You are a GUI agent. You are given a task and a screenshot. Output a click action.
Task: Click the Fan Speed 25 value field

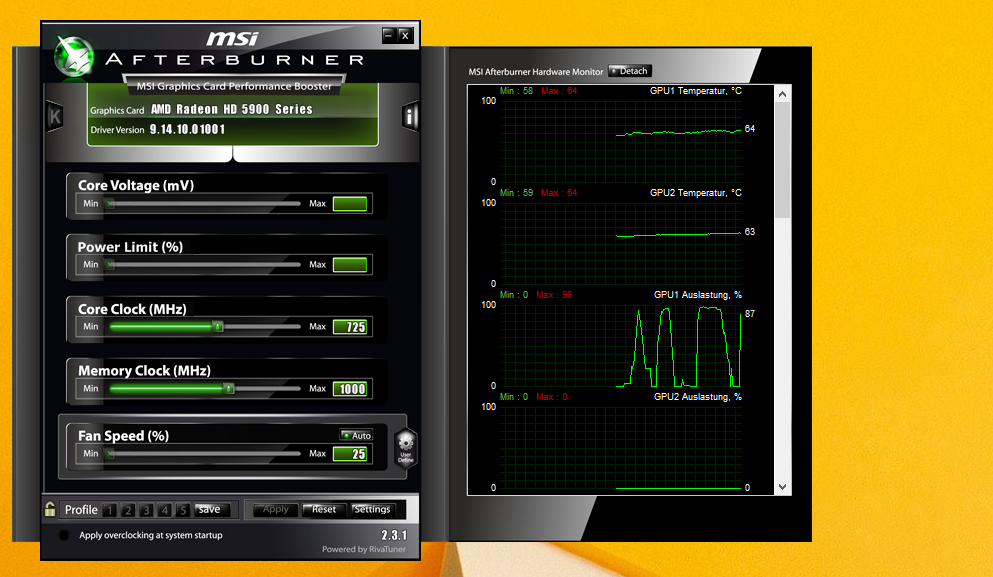pos(350,453)
